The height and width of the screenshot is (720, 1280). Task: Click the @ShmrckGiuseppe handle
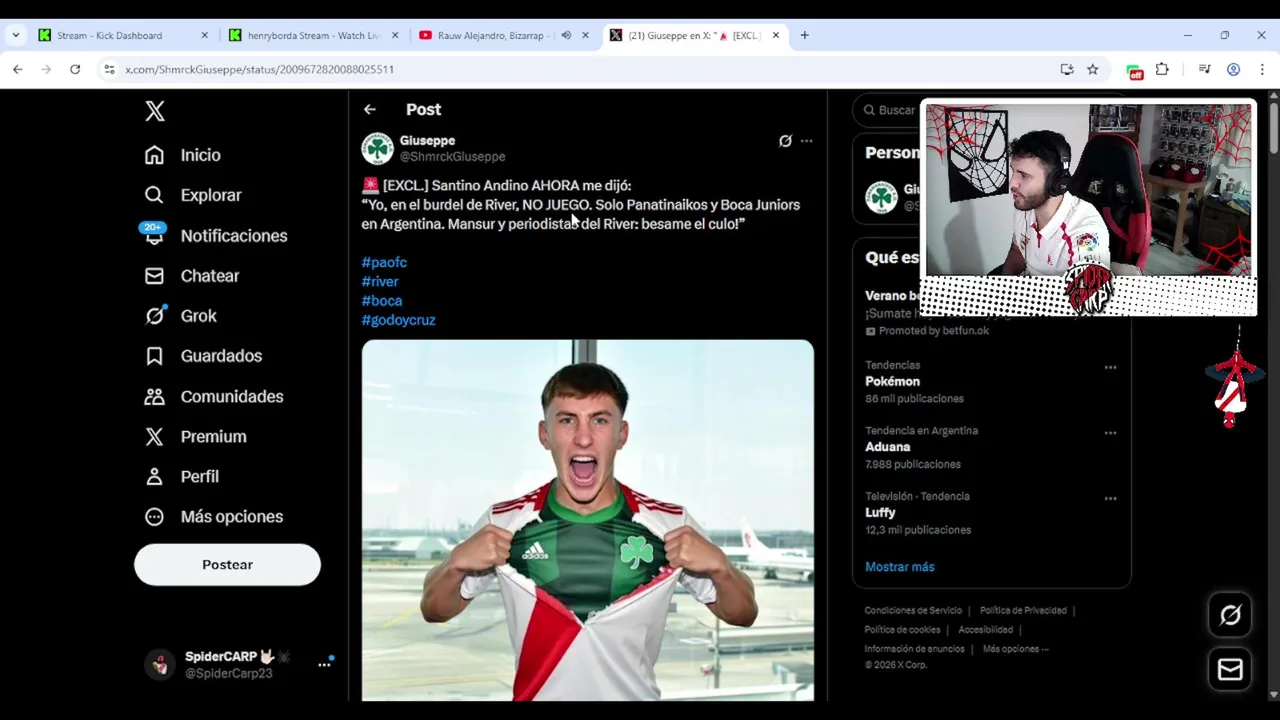(452, 157)
